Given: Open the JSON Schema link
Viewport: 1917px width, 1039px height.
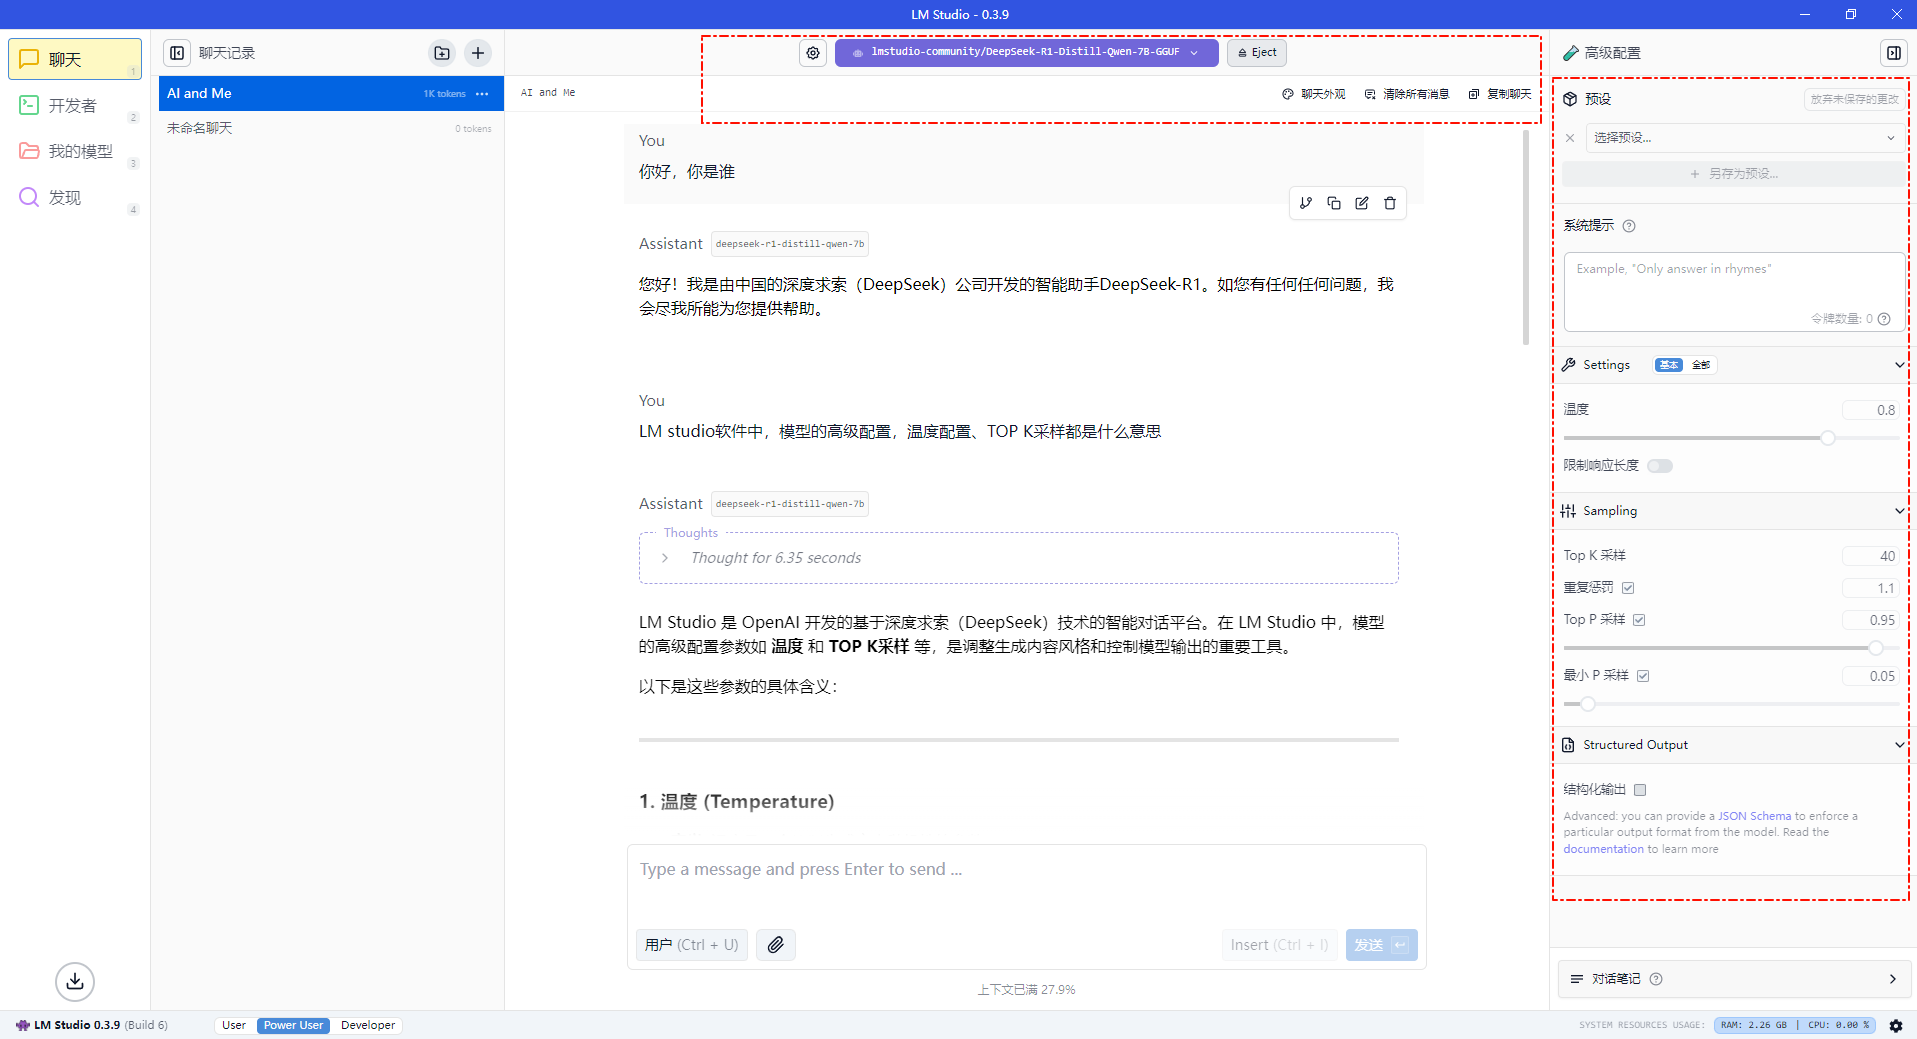Looking at the screenshot, I should (1755, 816).
